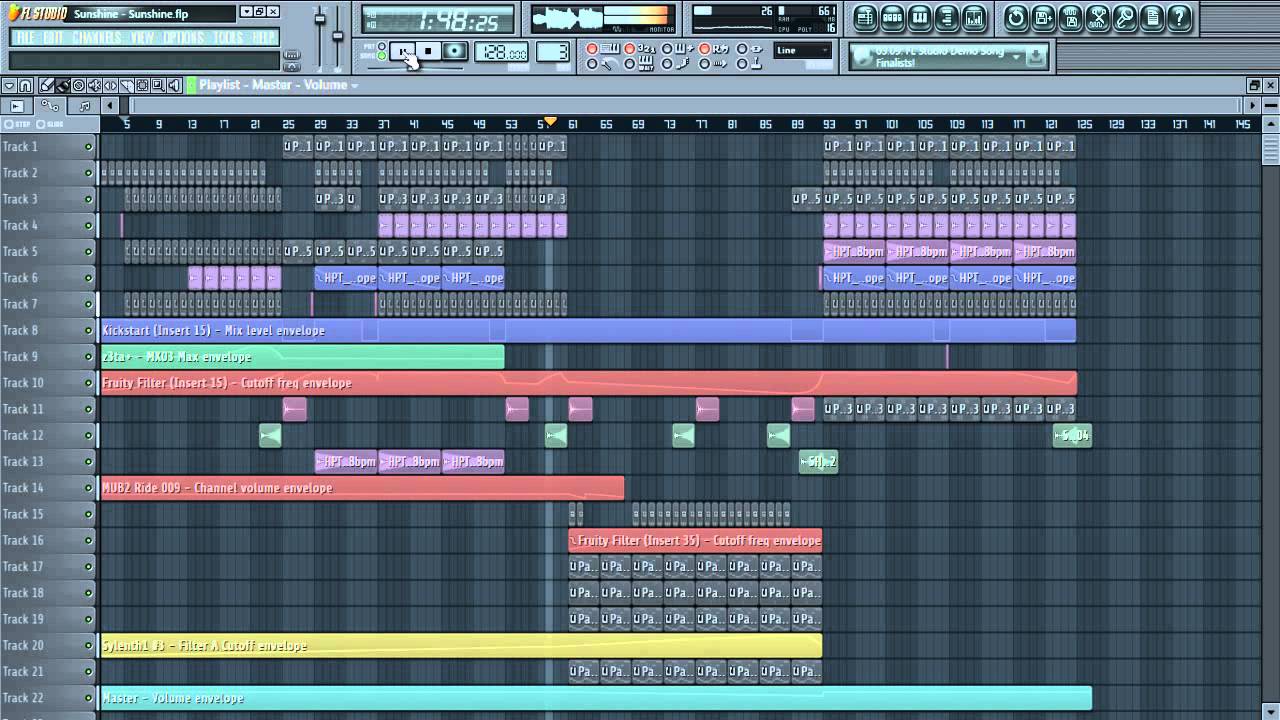Click the pattern number 3 selector
This screenshot has height=720, width=1280.
553,52
